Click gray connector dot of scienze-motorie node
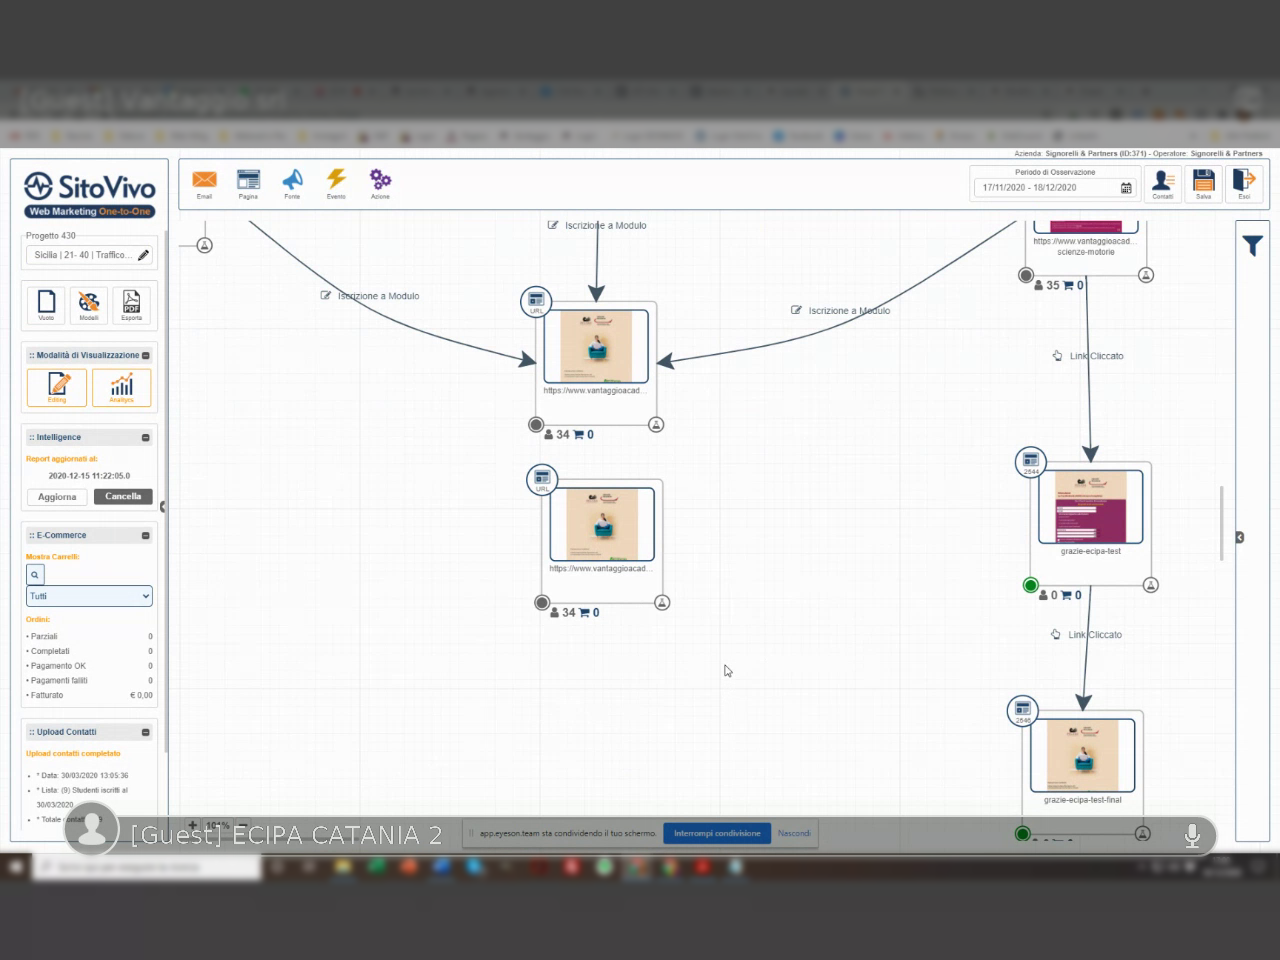Screen dimensions: 1280x960 click(1026, 275)
